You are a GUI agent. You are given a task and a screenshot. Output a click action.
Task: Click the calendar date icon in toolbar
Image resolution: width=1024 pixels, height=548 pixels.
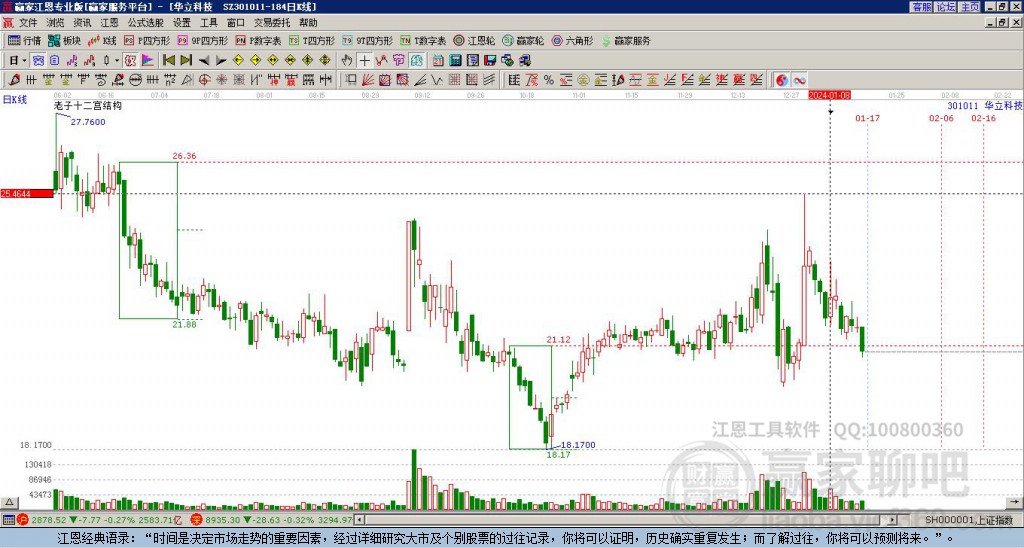coord(438,61)
